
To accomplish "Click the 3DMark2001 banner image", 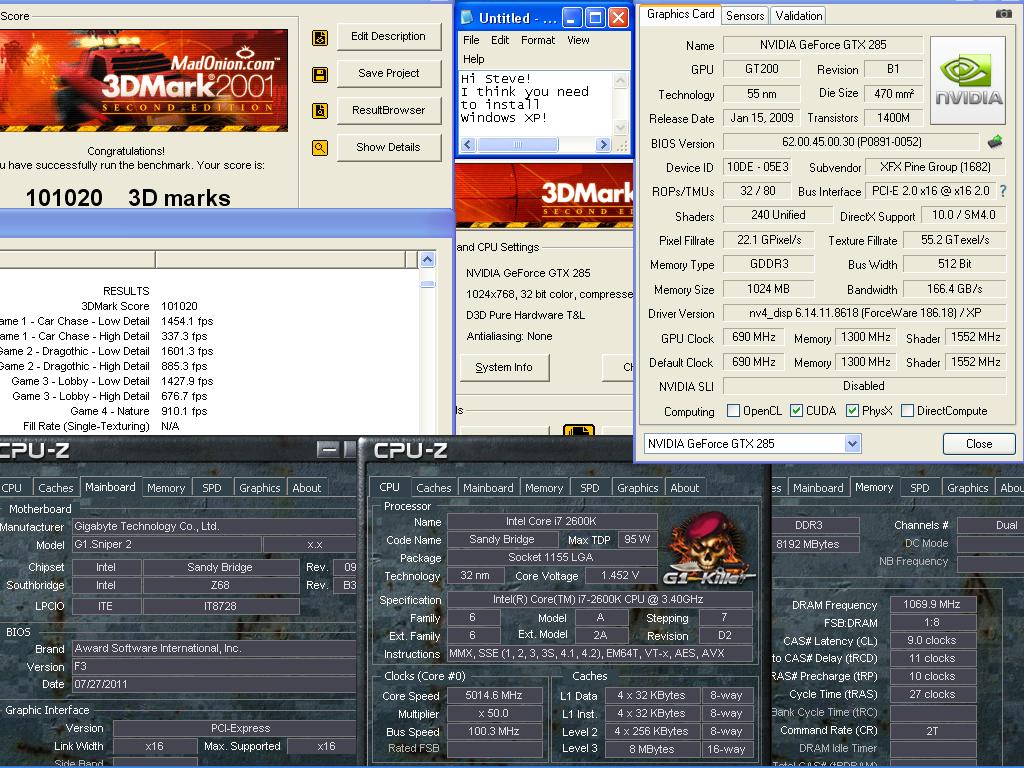I will [x=143, y=80].
